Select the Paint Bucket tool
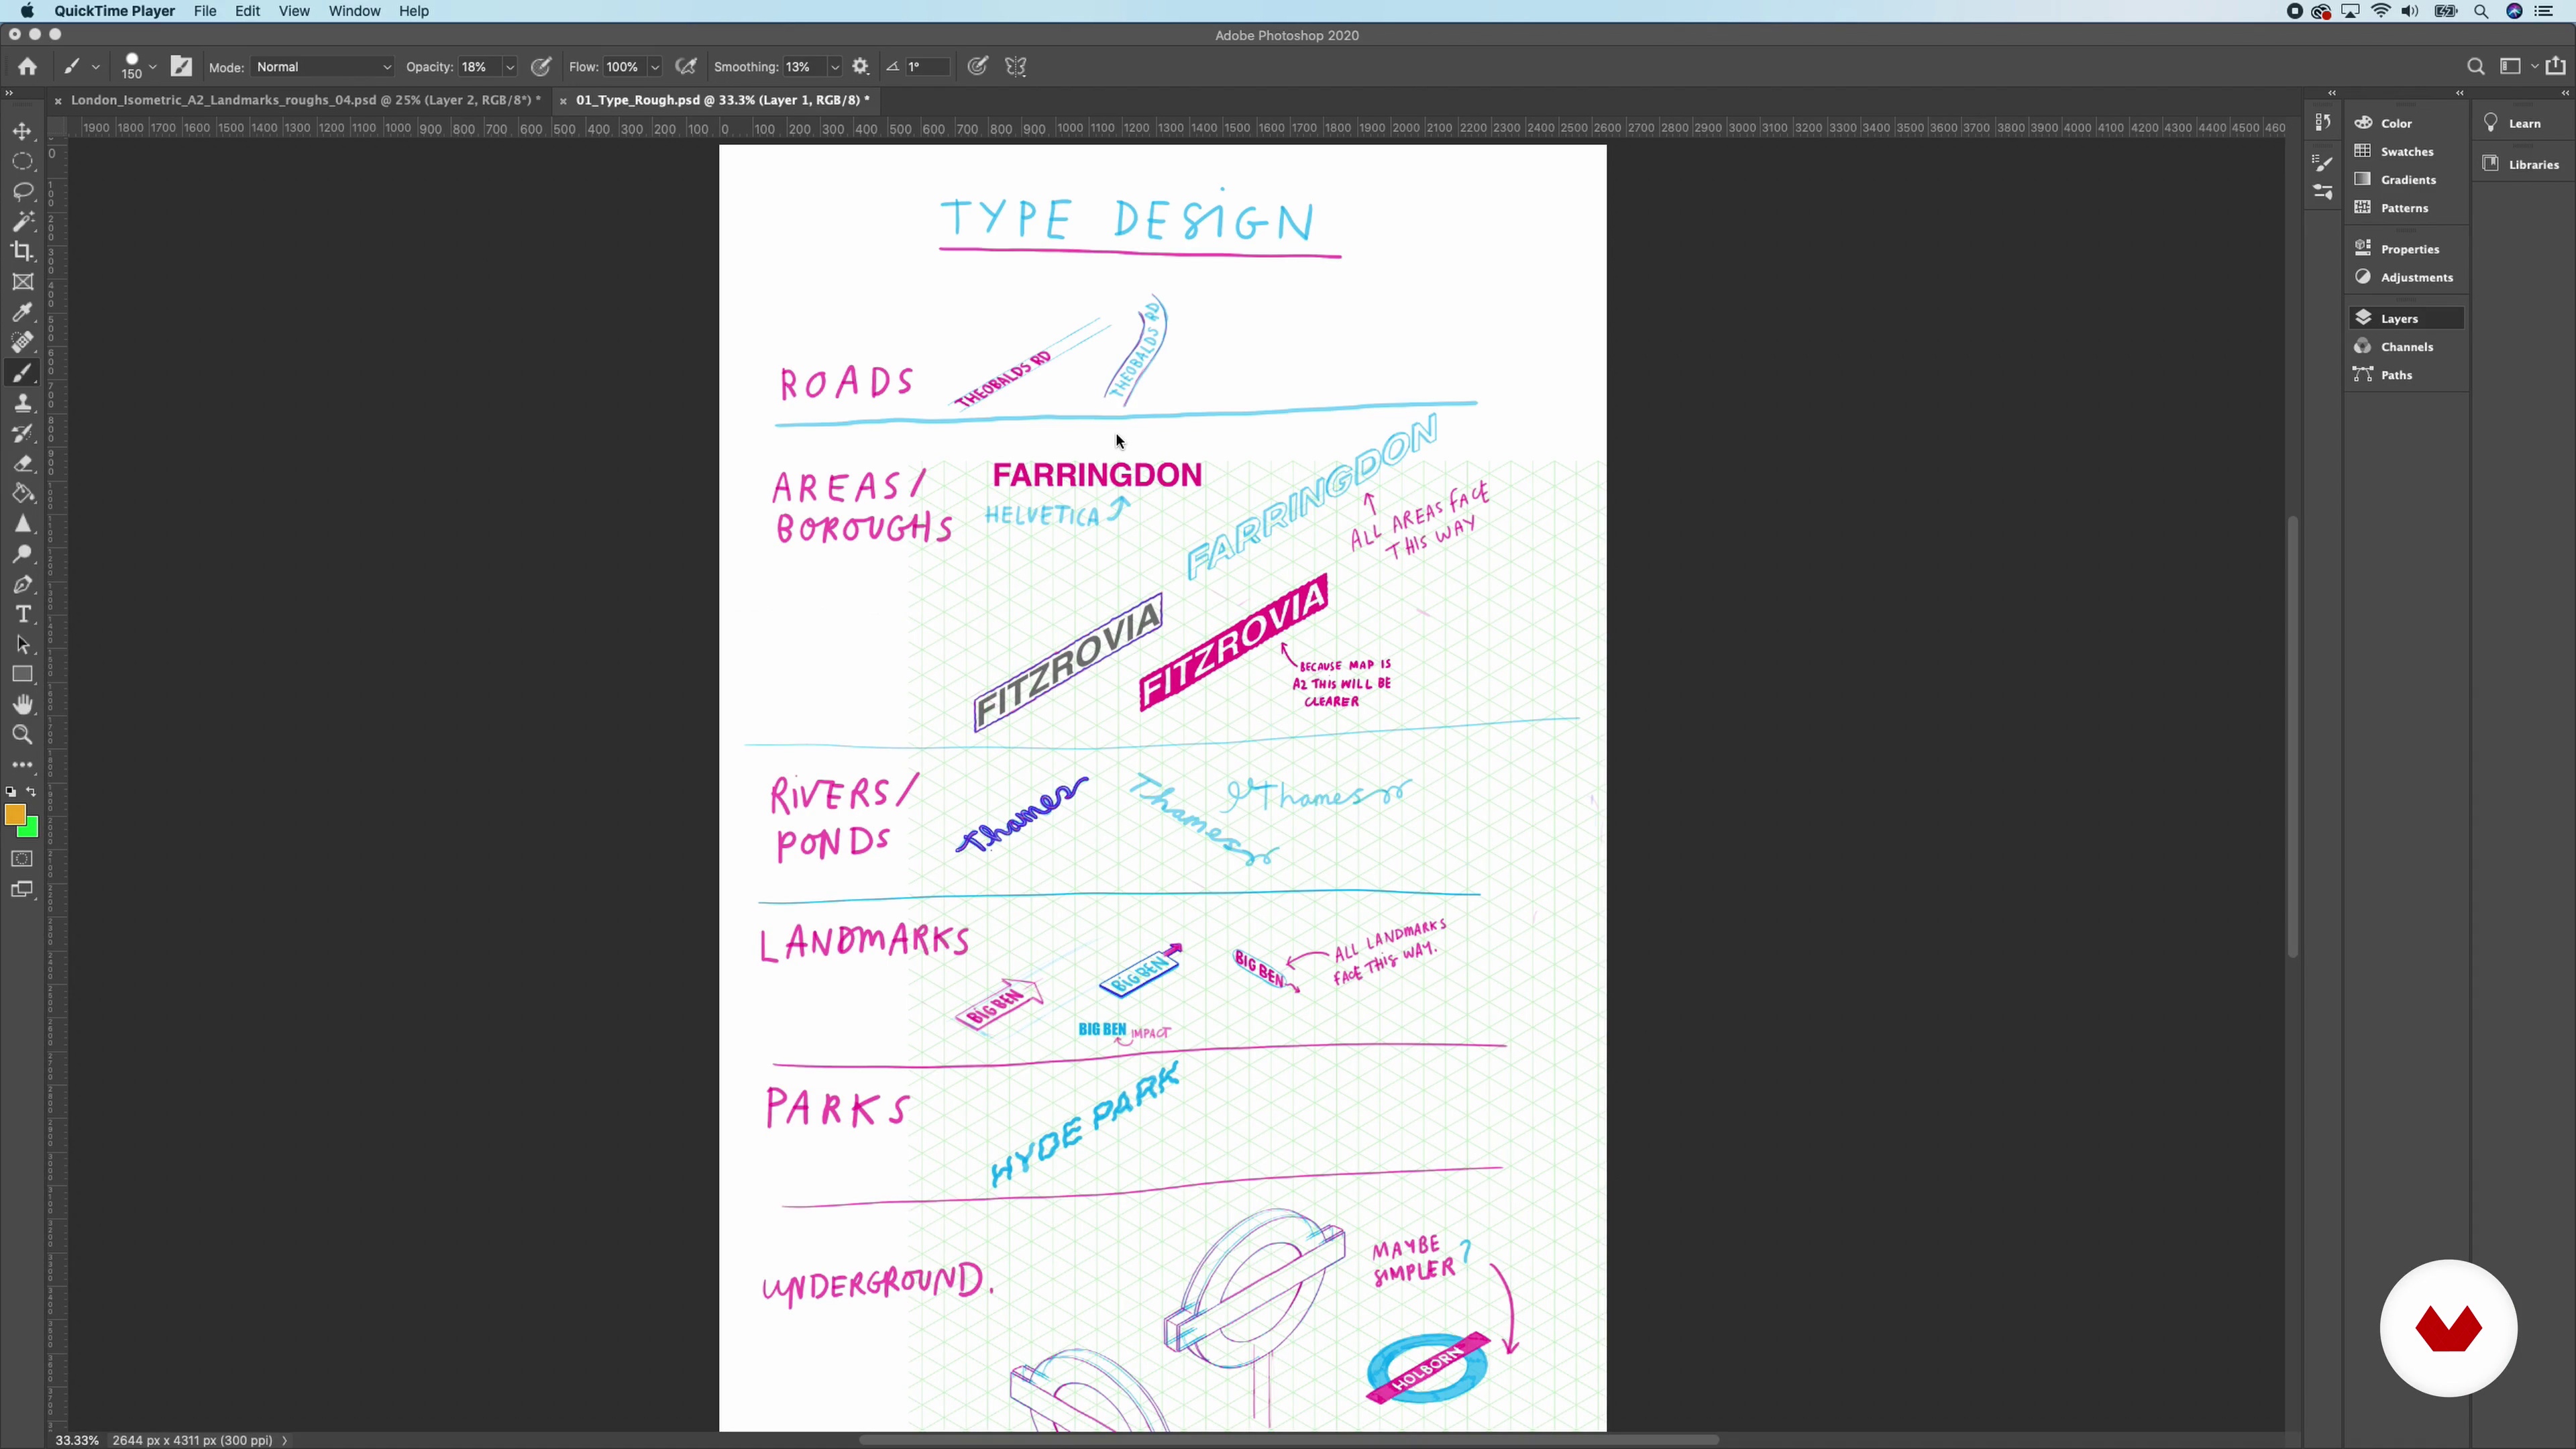 [22, 493]
